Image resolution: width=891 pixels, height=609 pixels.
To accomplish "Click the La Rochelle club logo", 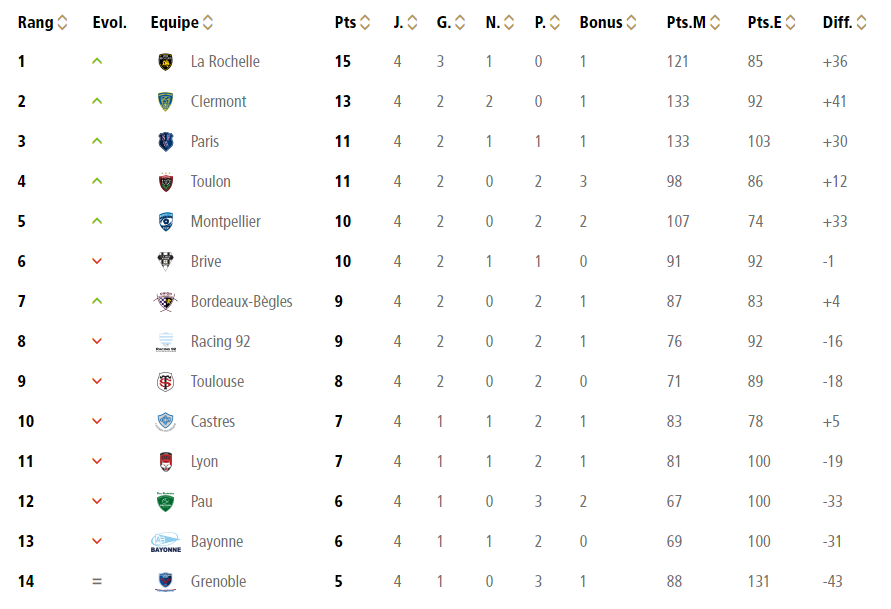I will pyautogui.click(x=166, y=62).
